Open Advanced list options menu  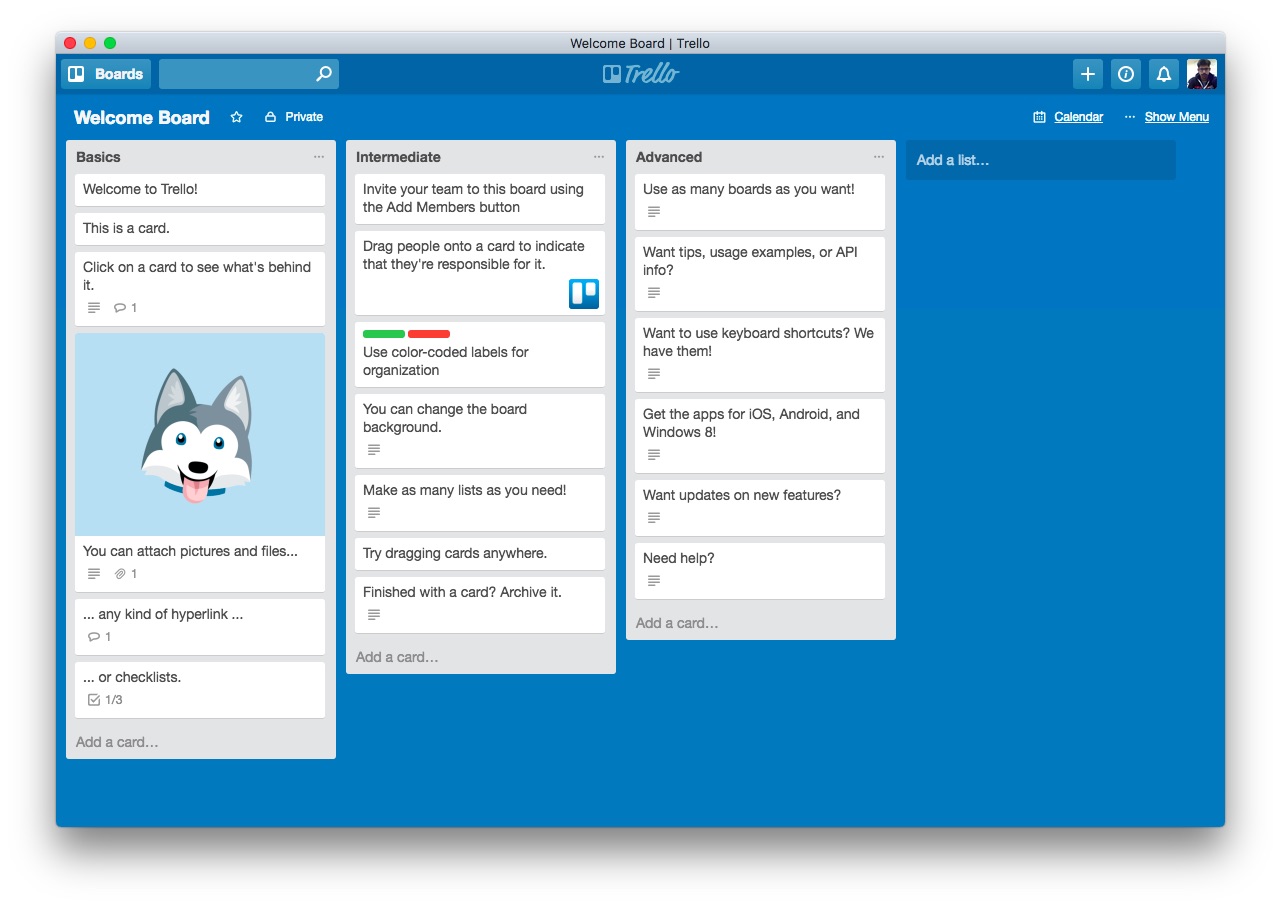(879, 157)
